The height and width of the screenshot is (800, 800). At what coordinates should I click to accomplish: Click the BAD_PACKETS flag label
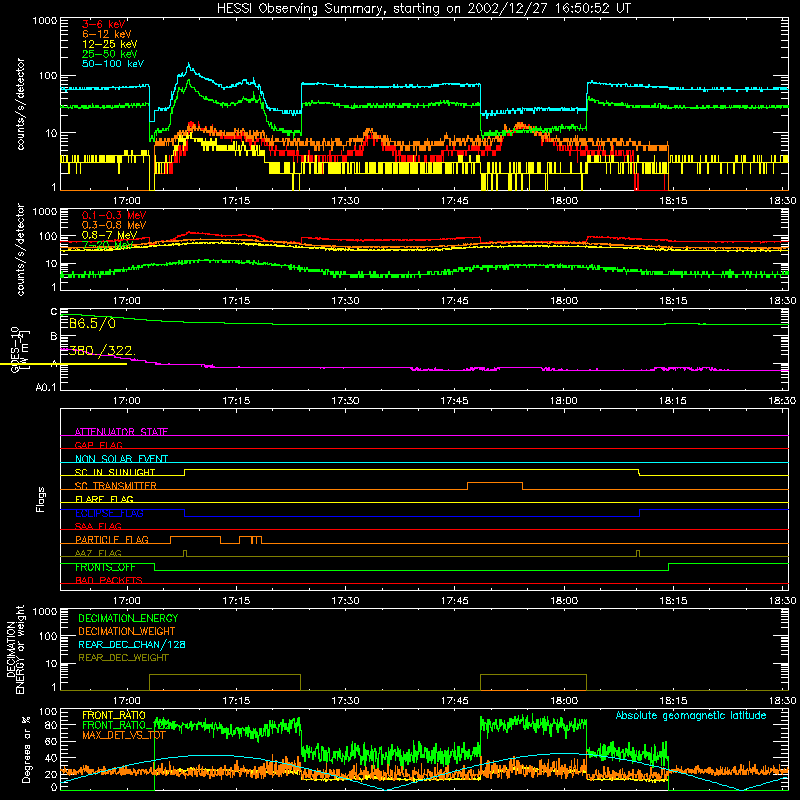pyautogui.click(x=109, y=580)
